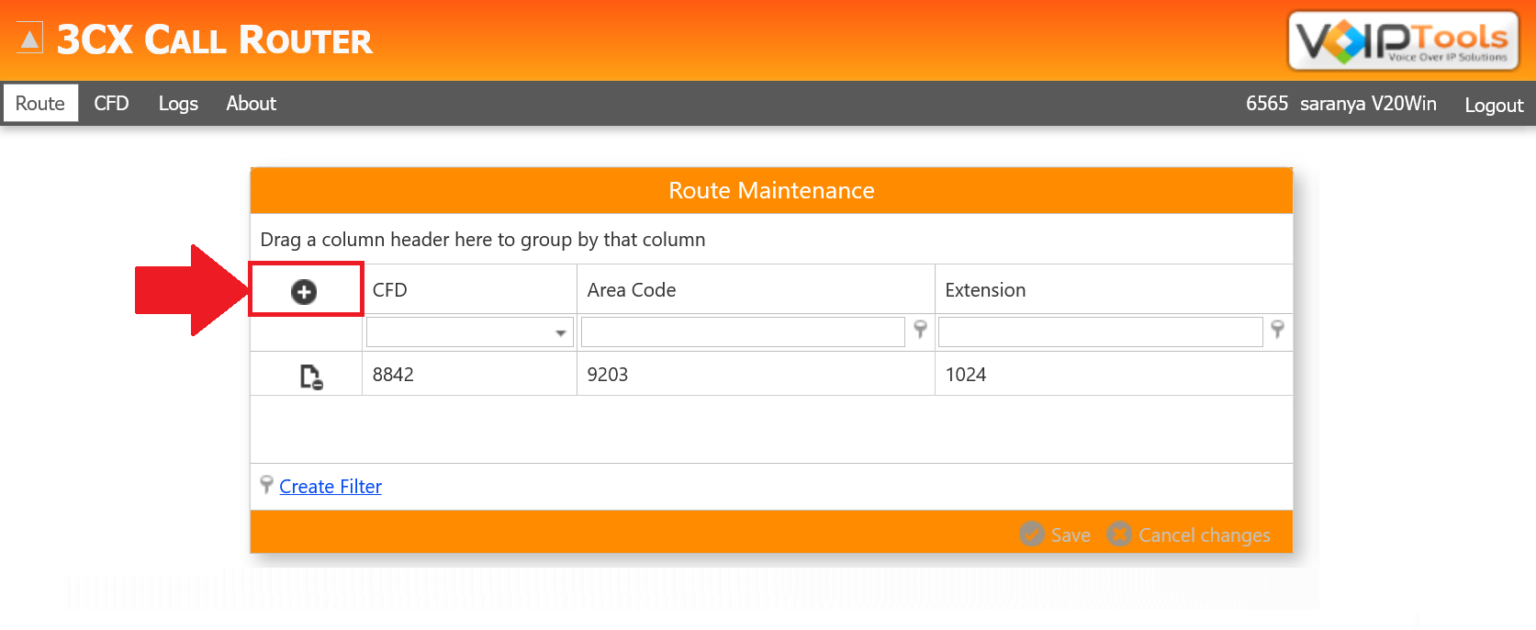Click the funnel icon beside Extension filter
This screenshot has width=1536, height=630.
click(x=1277, y=330)
